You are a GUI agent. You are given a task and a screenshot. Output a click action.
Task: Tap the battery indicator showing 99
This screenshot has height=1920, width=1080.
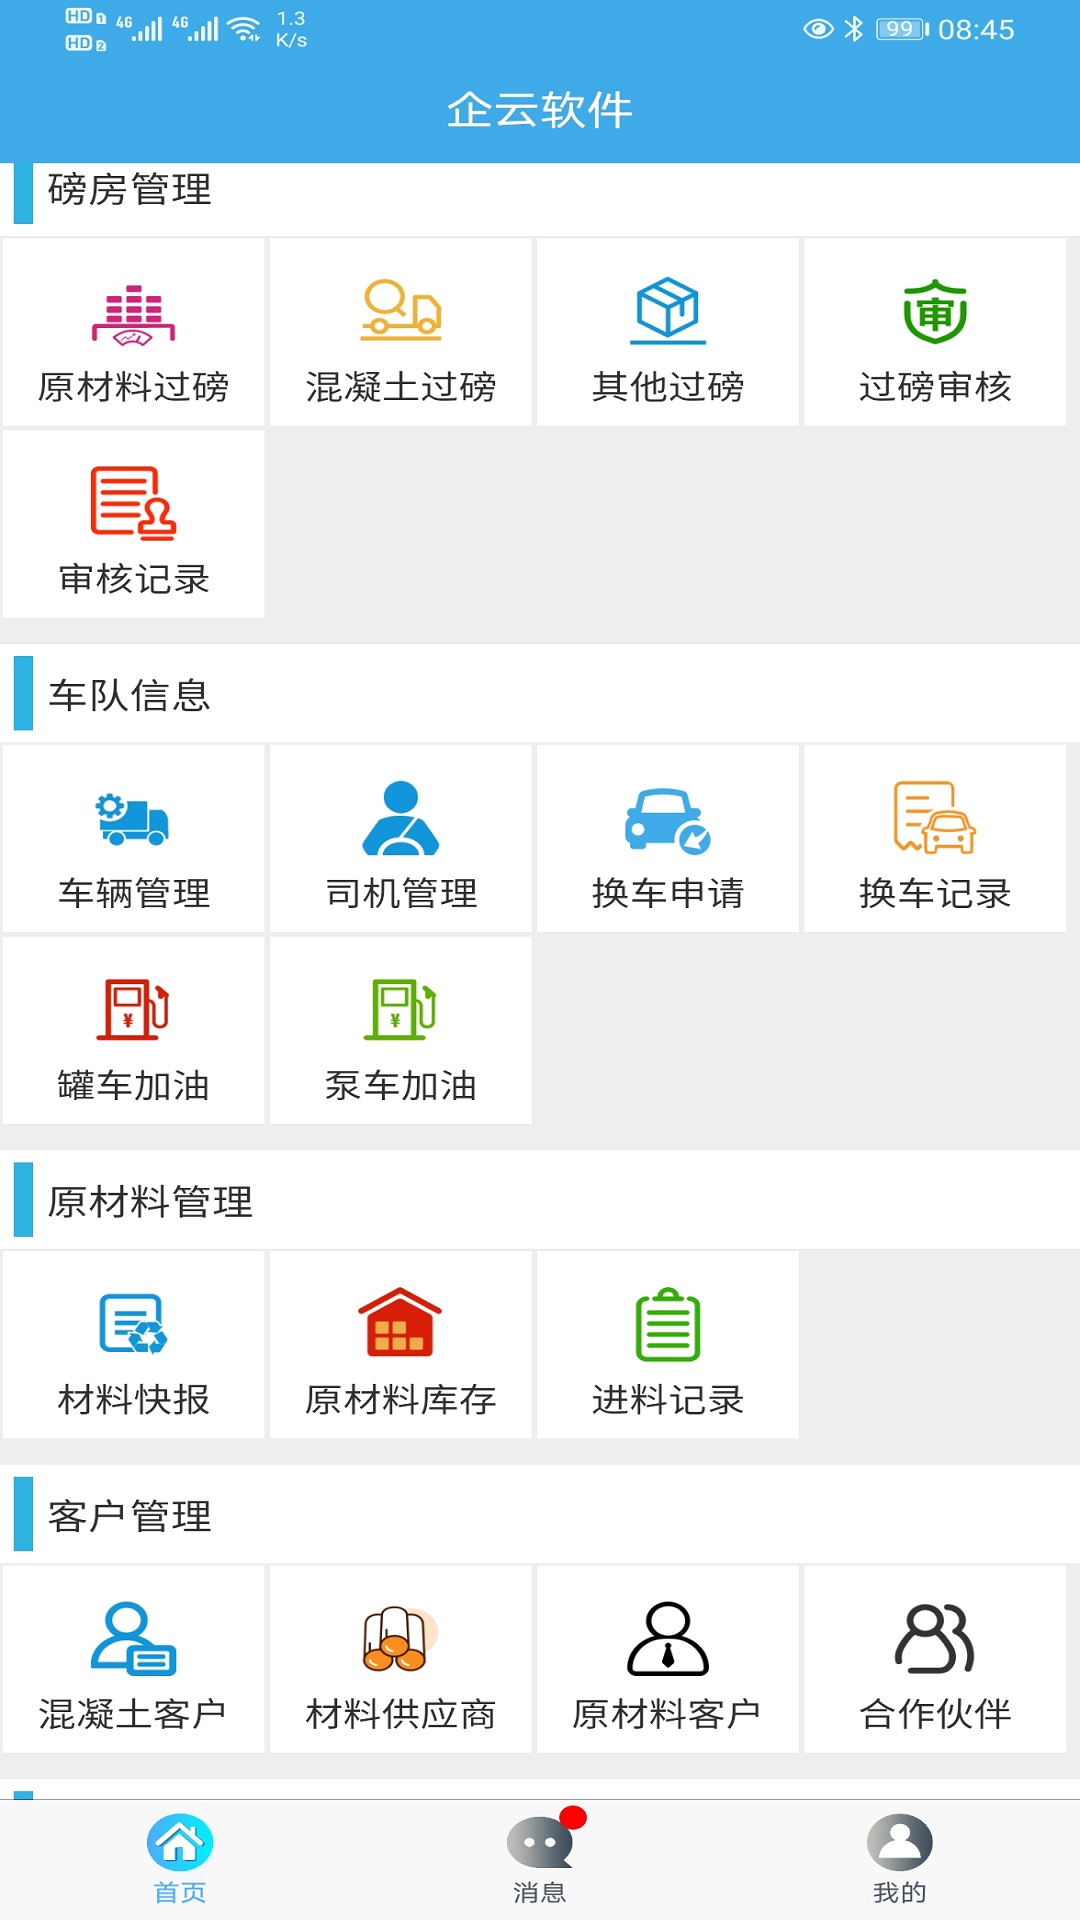click(902, 29)
